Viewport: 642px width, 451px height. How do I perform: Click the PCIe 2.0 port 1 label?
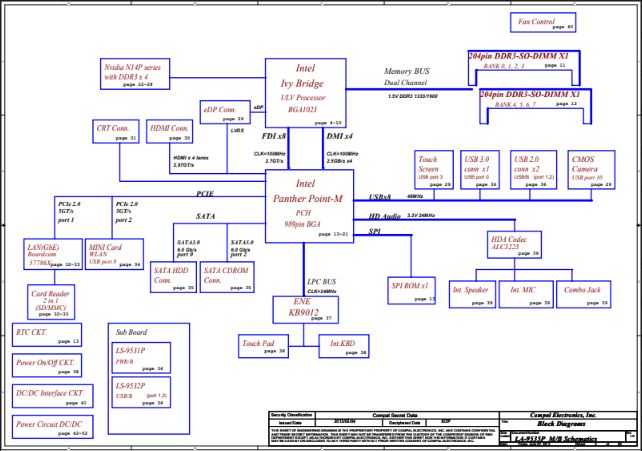point(69,212)
